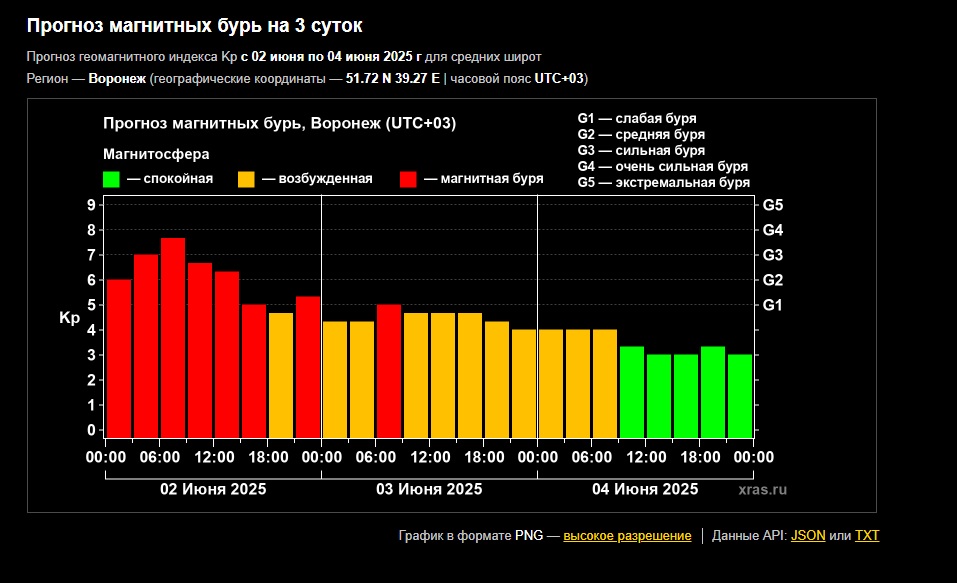This screenshot has height=583, width=957.
Task: Click the G5 label on the right axis
Action: pos(773,205)
